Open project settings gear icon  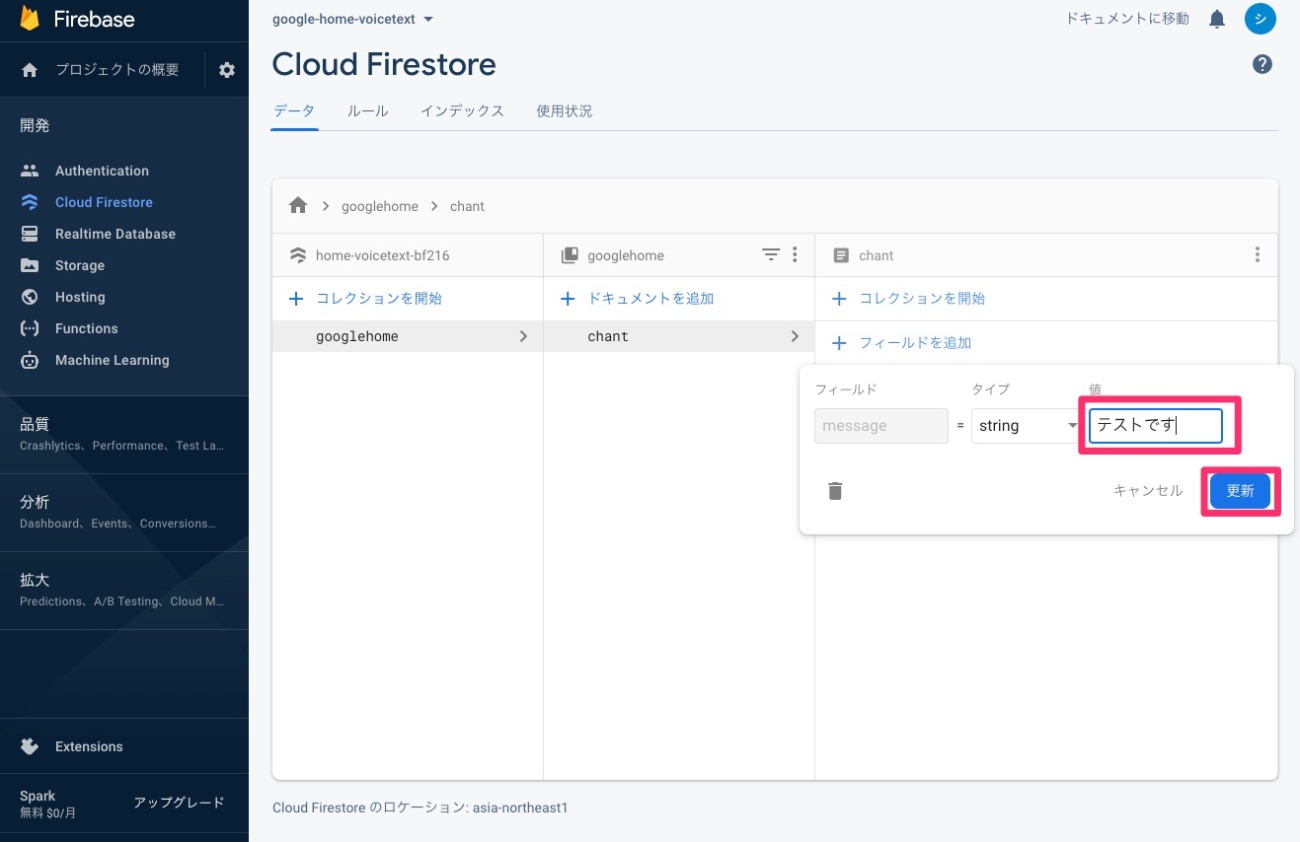tap(227, 70)
